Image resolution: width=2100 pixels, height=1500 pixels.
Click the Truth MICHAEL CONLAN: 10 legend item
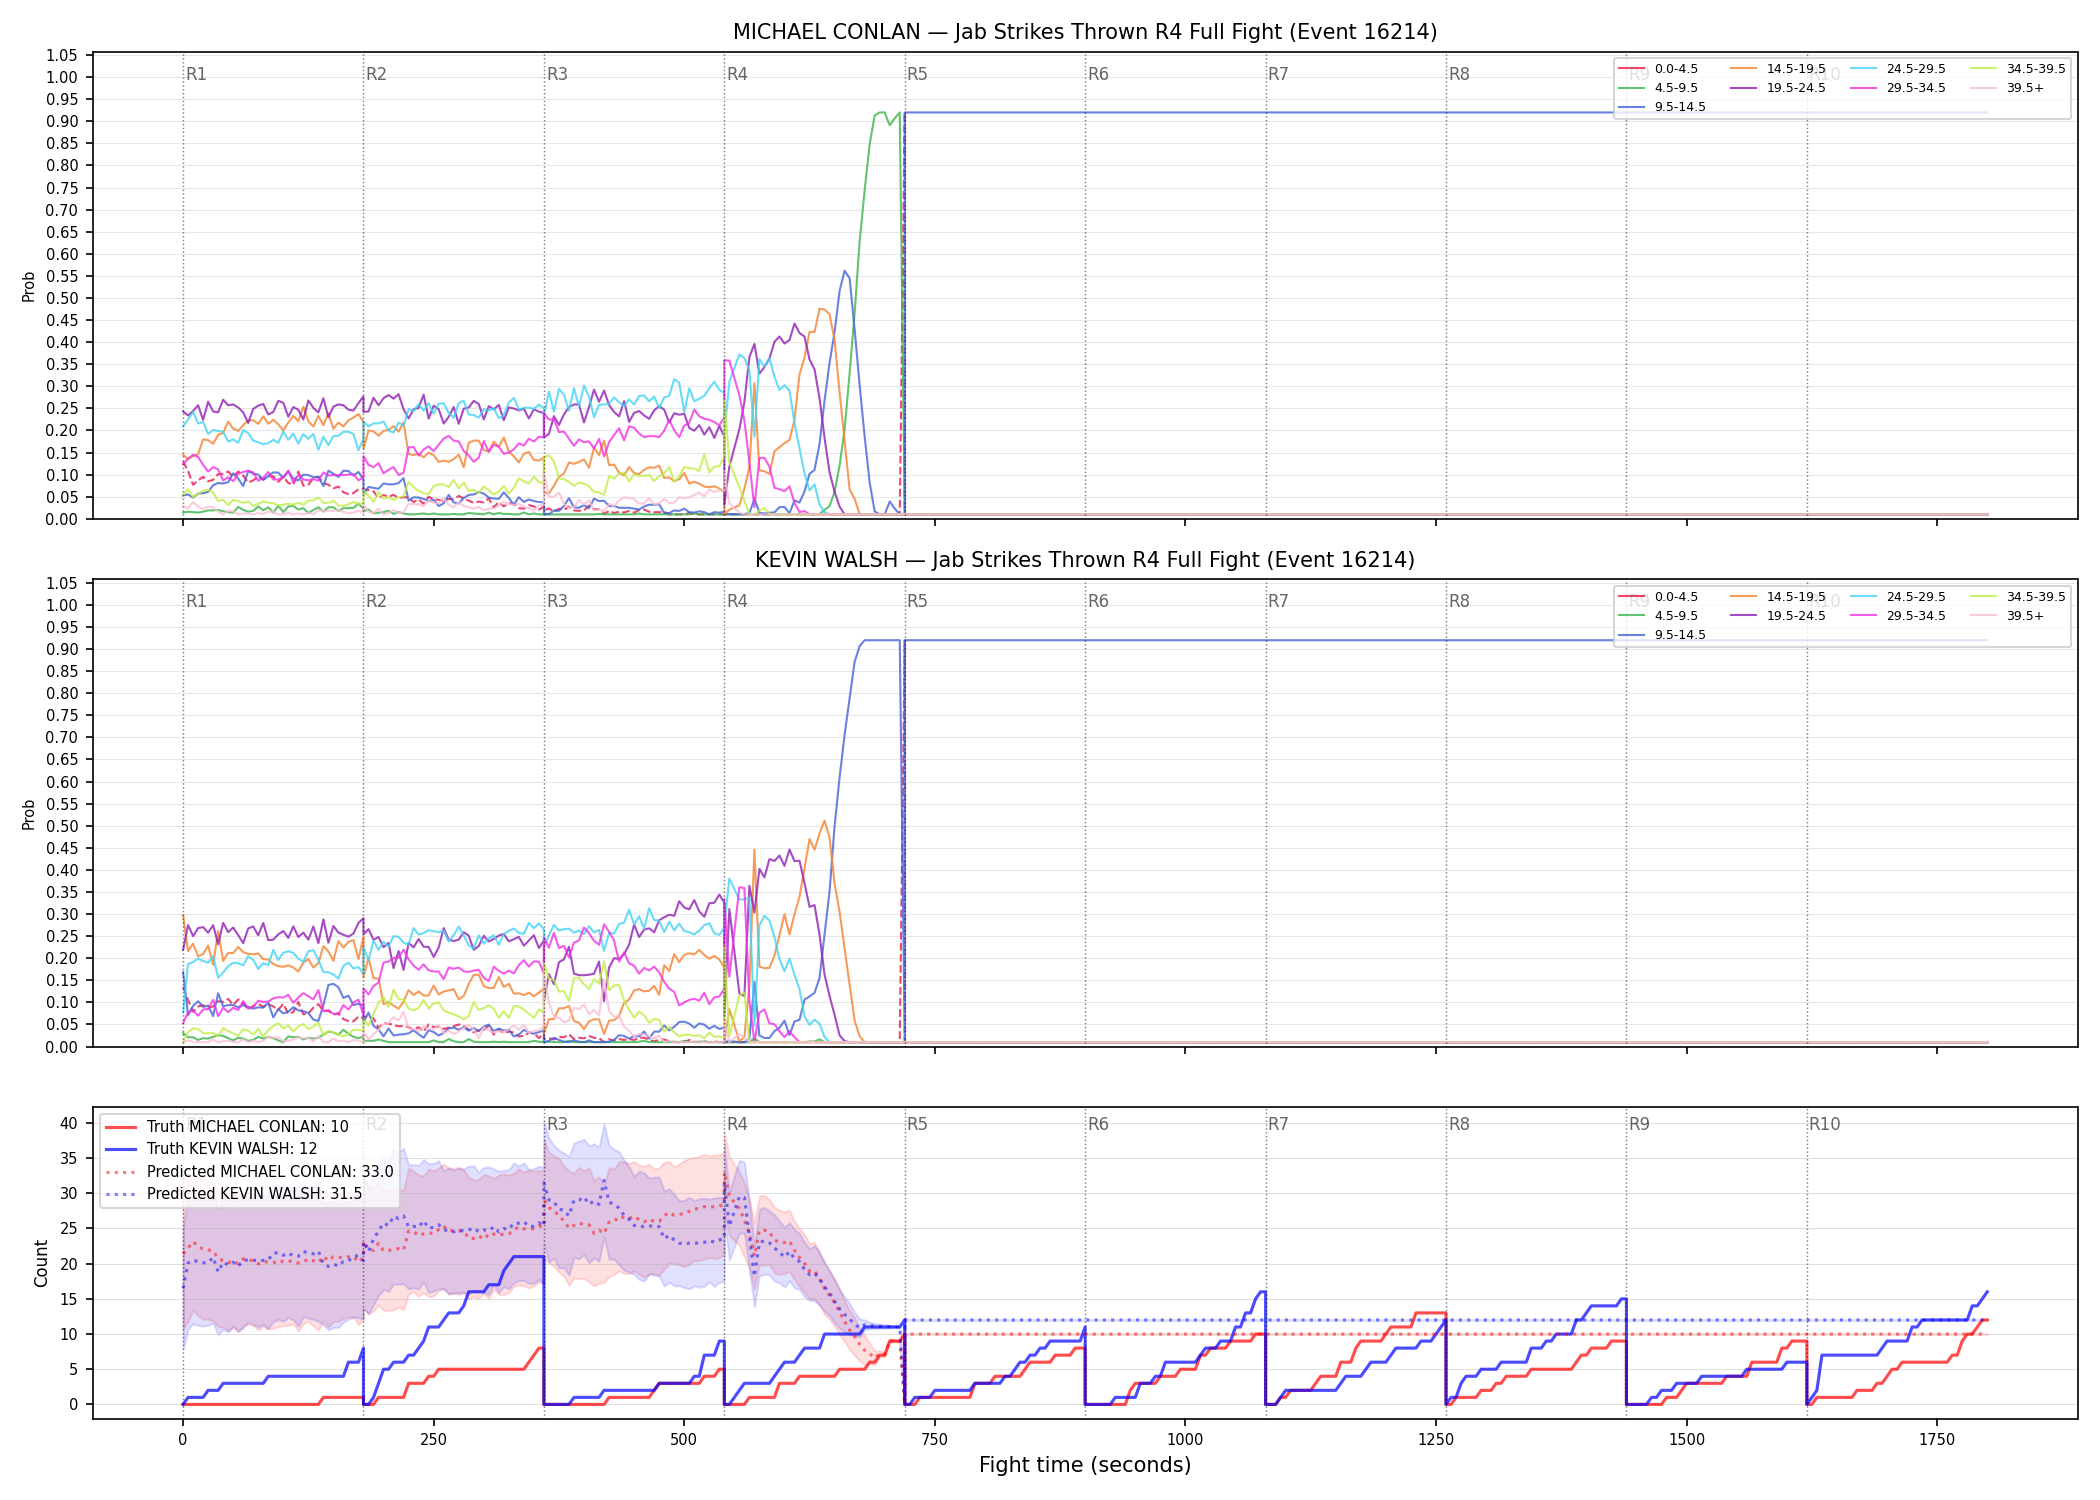point(227,1127)
